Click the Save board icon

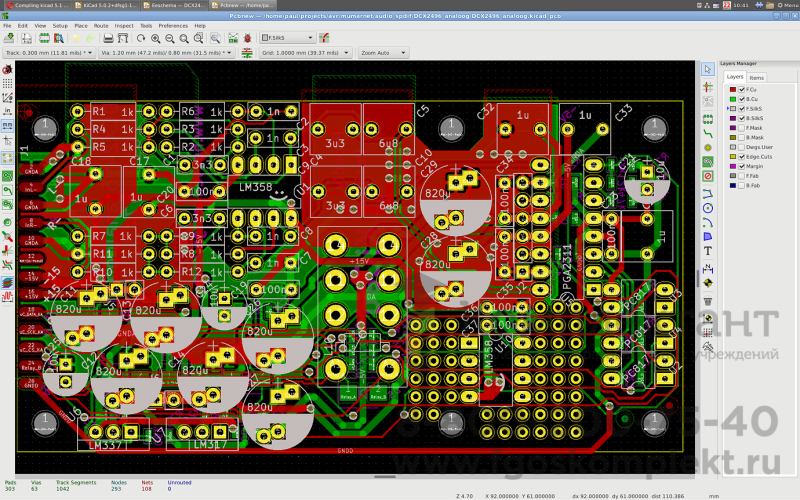(x=9, y=38)
